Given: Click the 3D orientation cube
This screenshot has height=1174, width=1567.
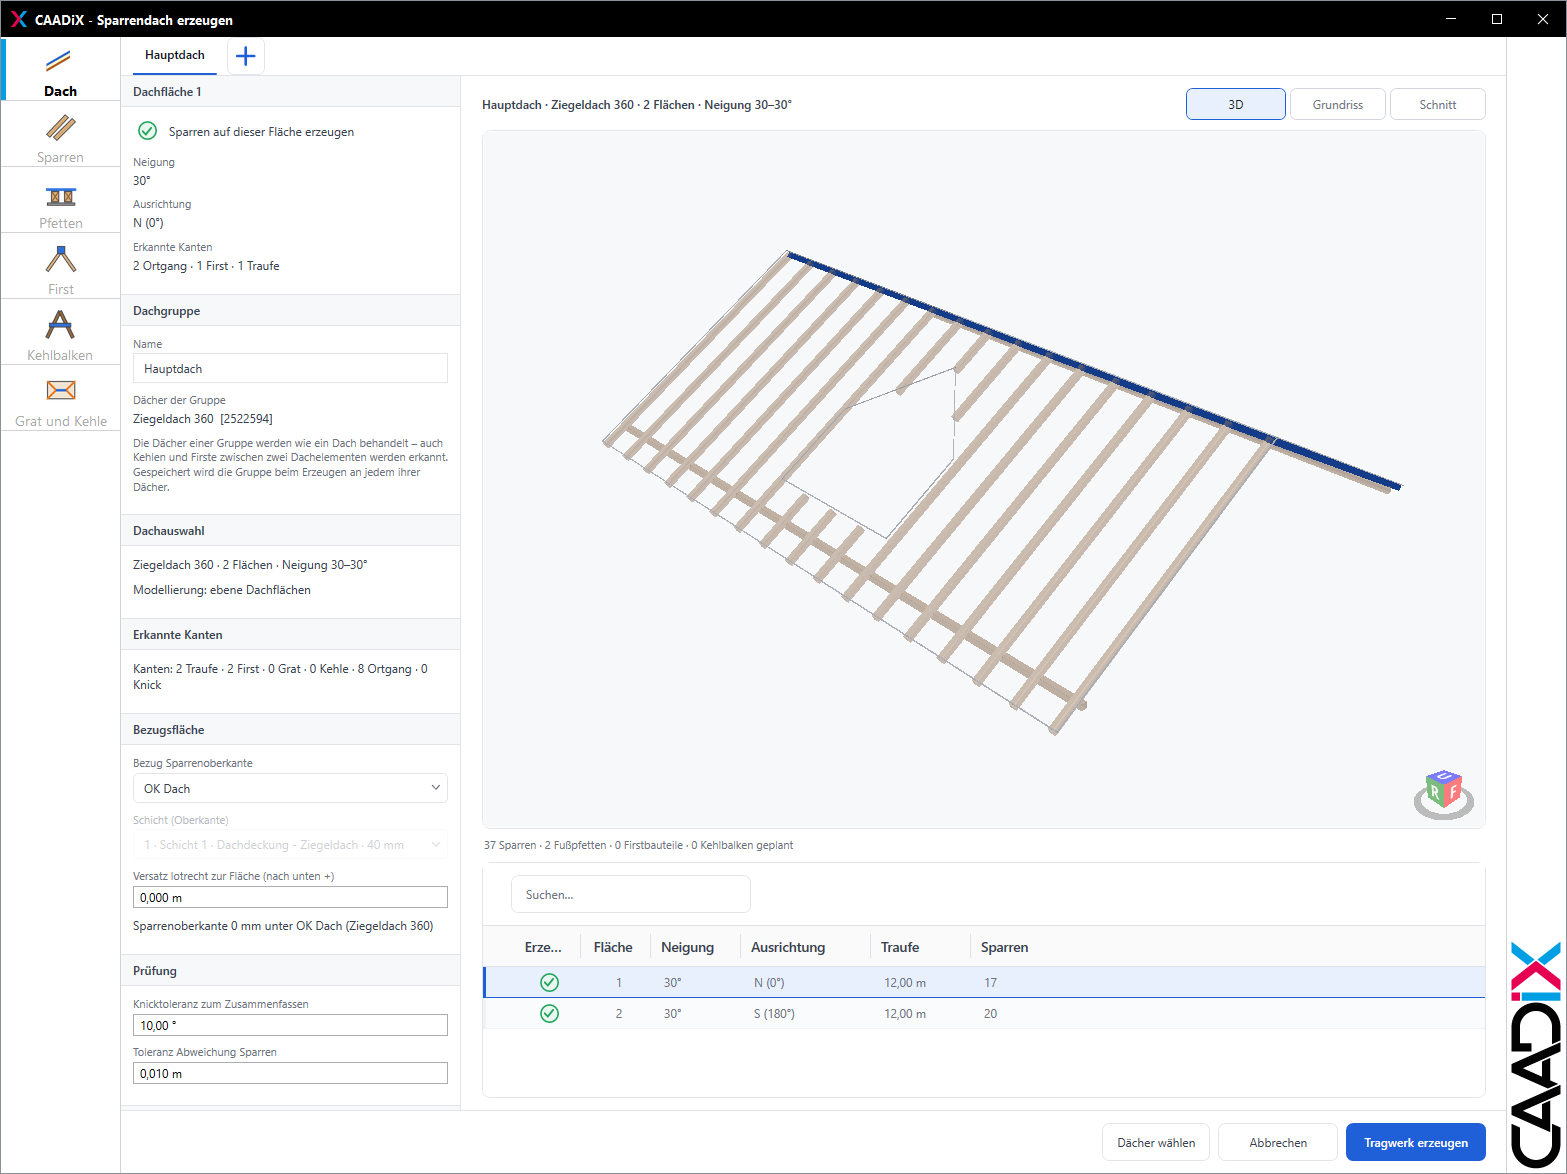Looking at the screenshot, I should tap(1444, 794).
